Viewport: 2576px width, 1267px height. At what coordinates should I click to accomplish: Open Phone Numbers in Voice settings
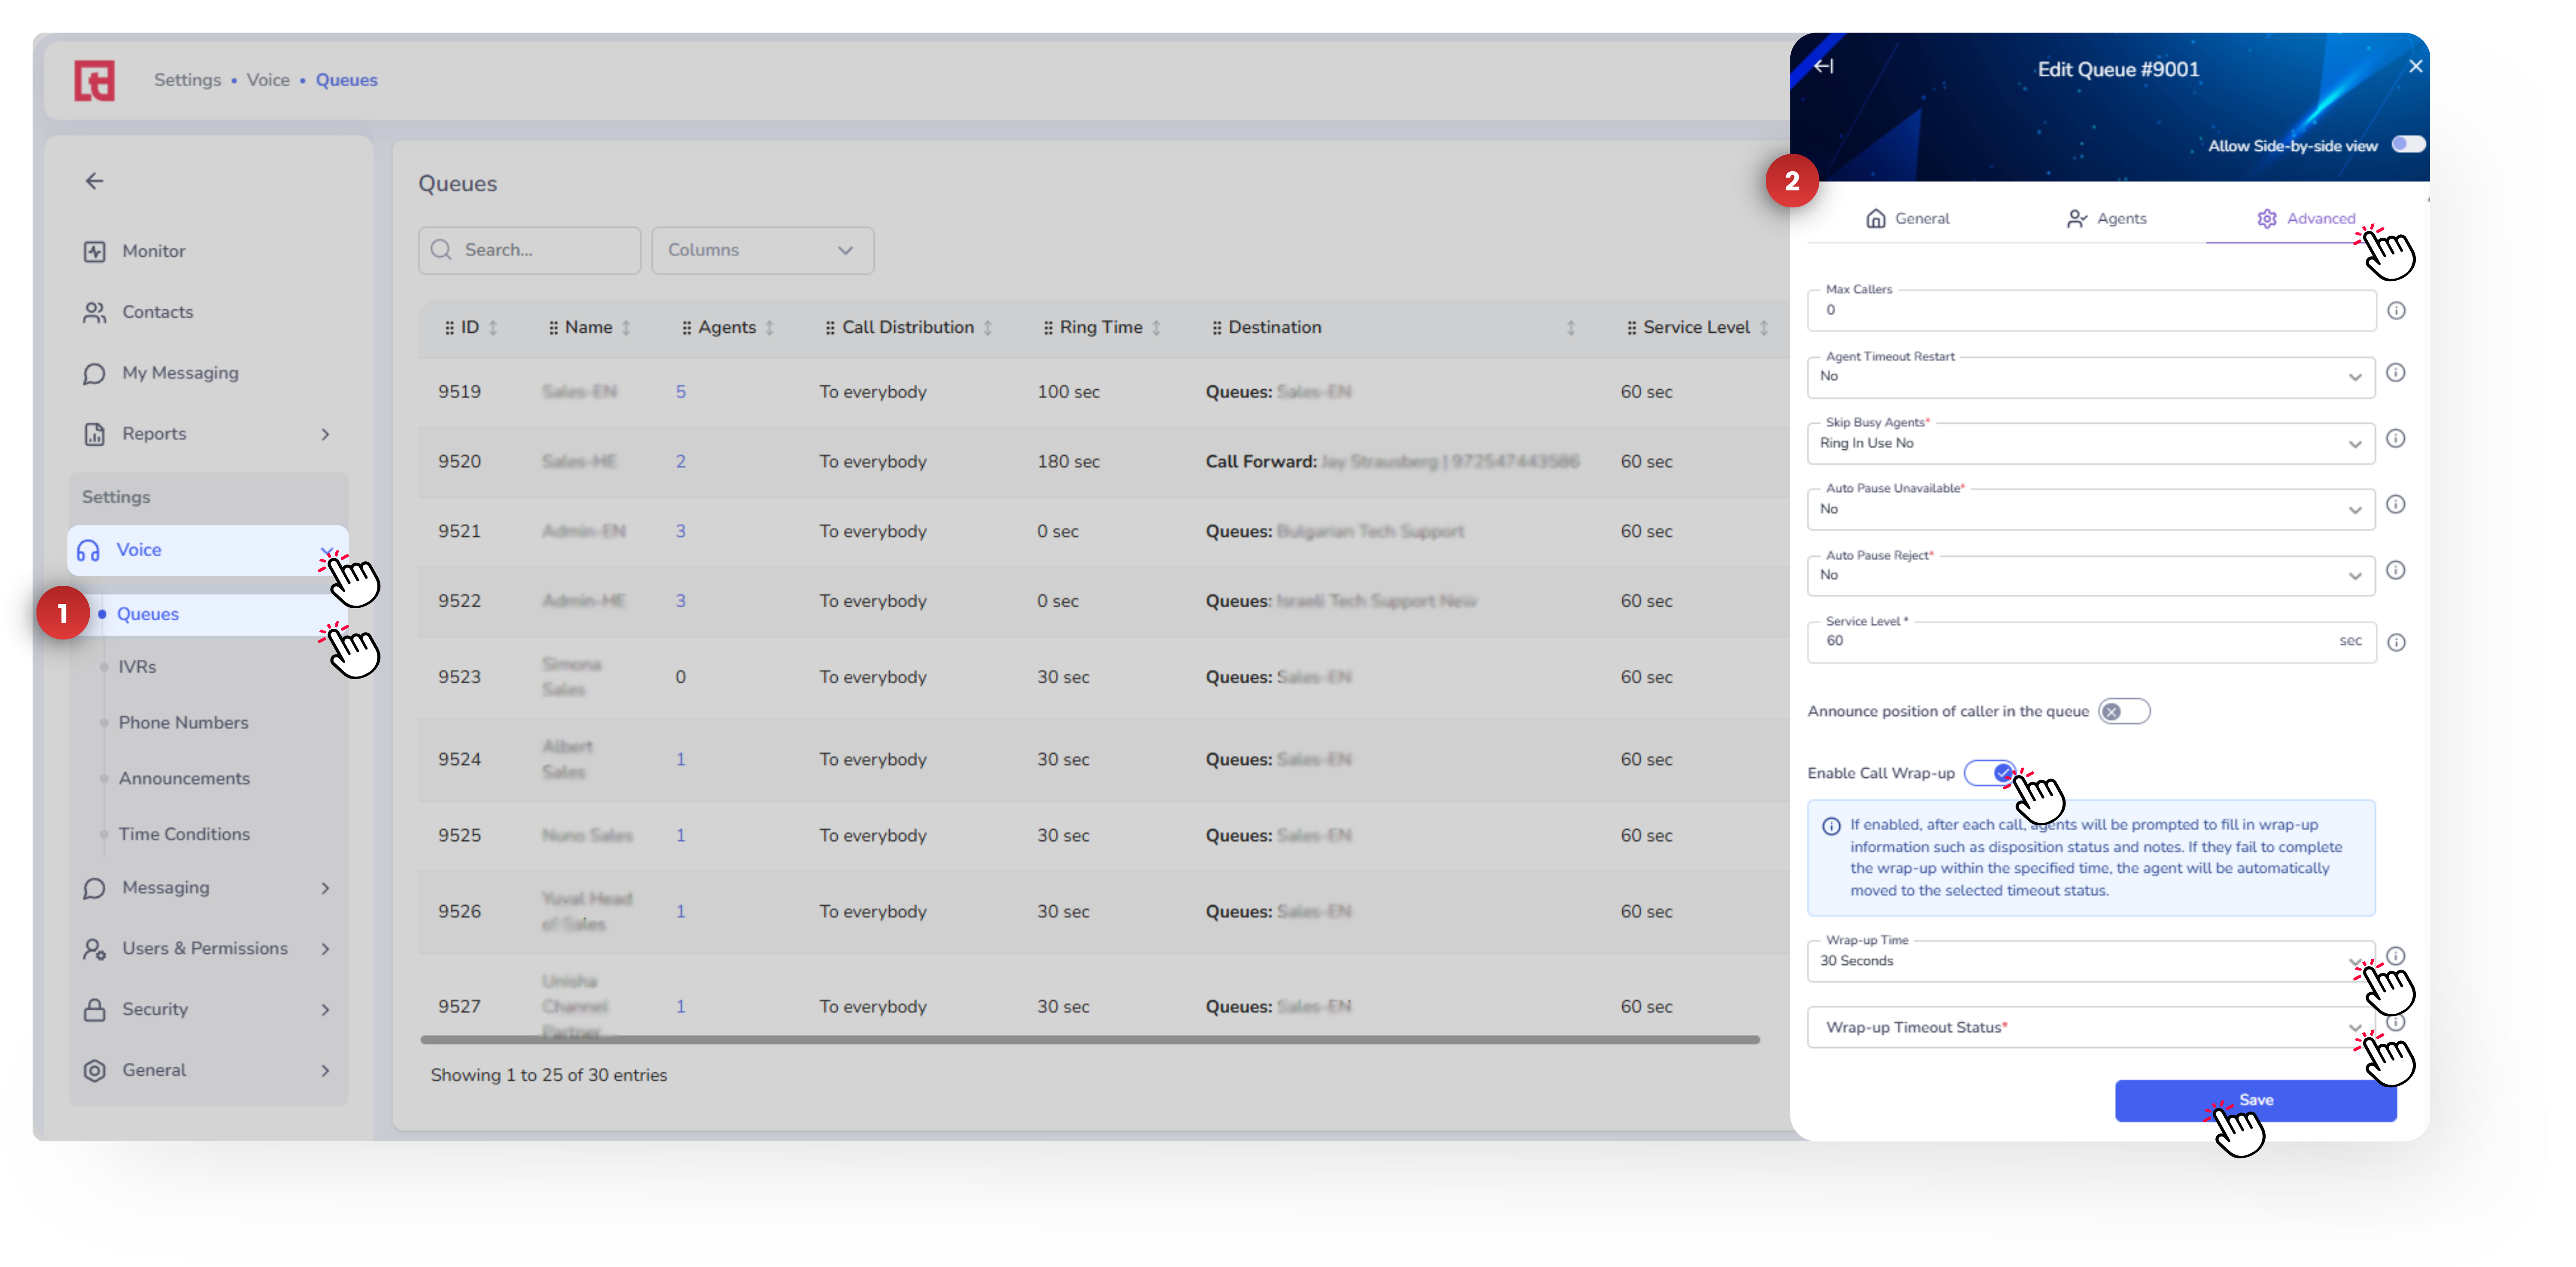[x=183, y=722]
